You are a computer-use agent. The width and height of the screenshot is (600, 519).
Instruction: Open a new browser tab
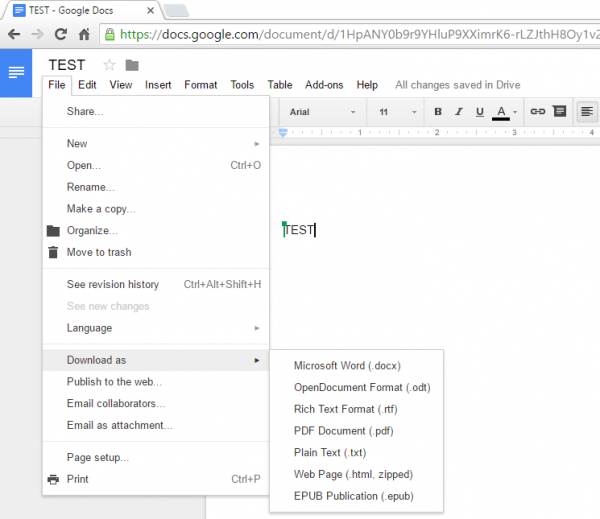tap(176, 11)
